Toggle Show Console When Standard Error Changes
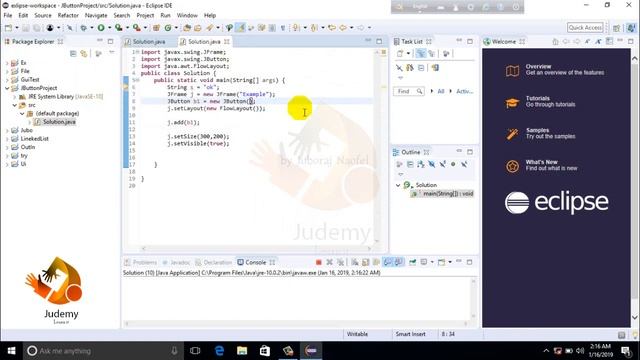This screenshot has width=640, height=360. pos(398,262)
